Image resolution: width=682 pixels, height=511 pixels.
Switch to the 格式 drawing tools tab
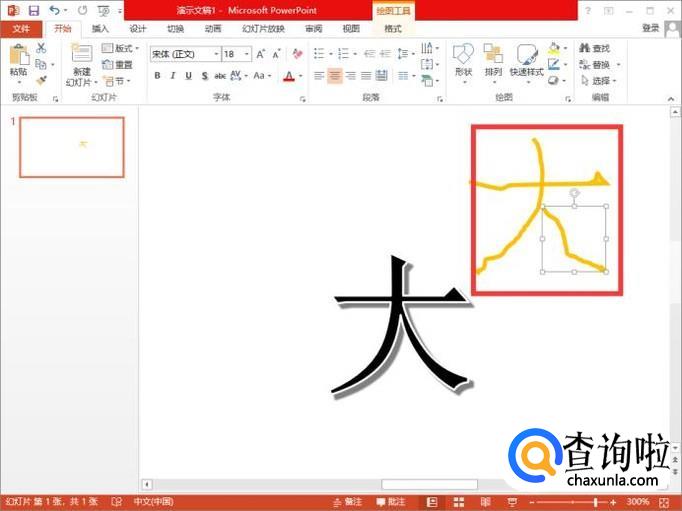[x=393, y=29]
